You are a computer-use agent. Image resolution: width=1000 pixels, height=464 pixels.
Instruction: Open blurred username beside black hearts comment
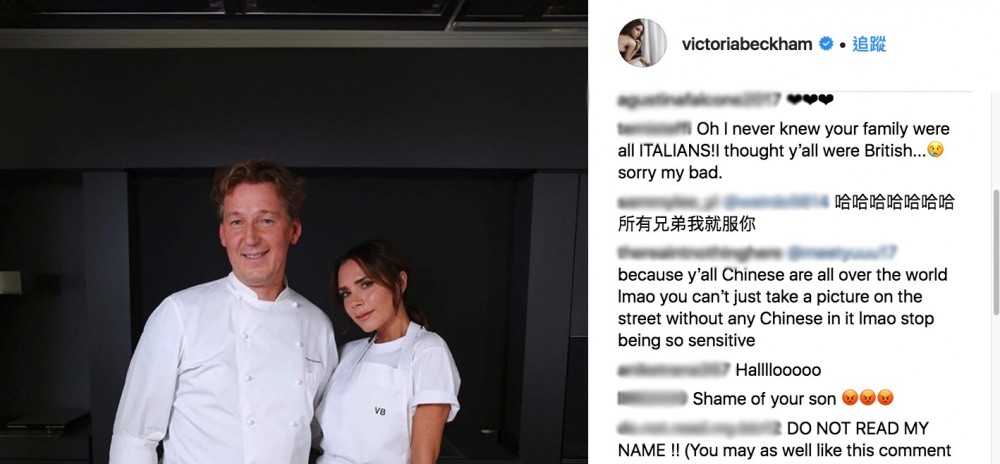click(x=700, y=100)
